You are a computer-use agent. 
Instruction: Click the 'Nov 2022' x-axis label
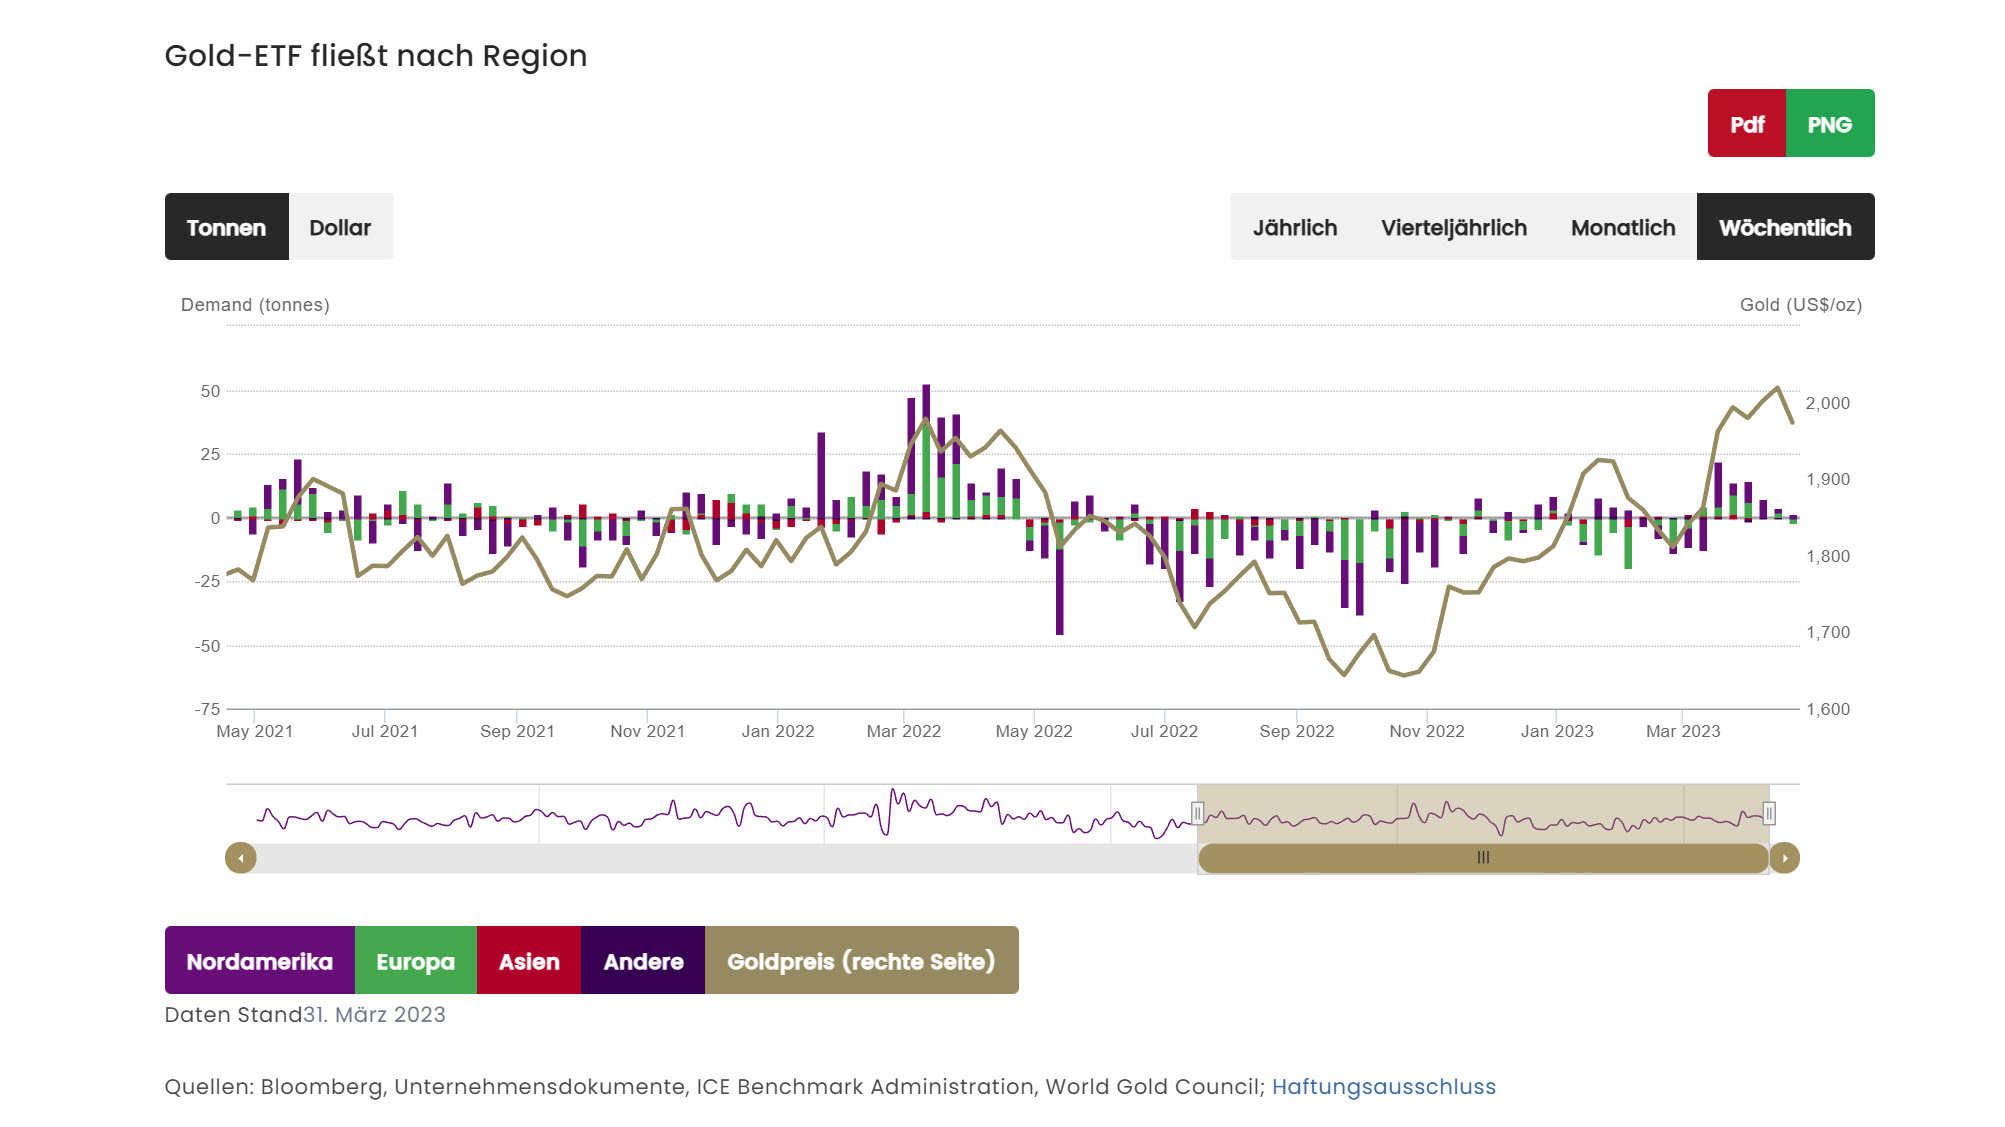click(1427, 731)
